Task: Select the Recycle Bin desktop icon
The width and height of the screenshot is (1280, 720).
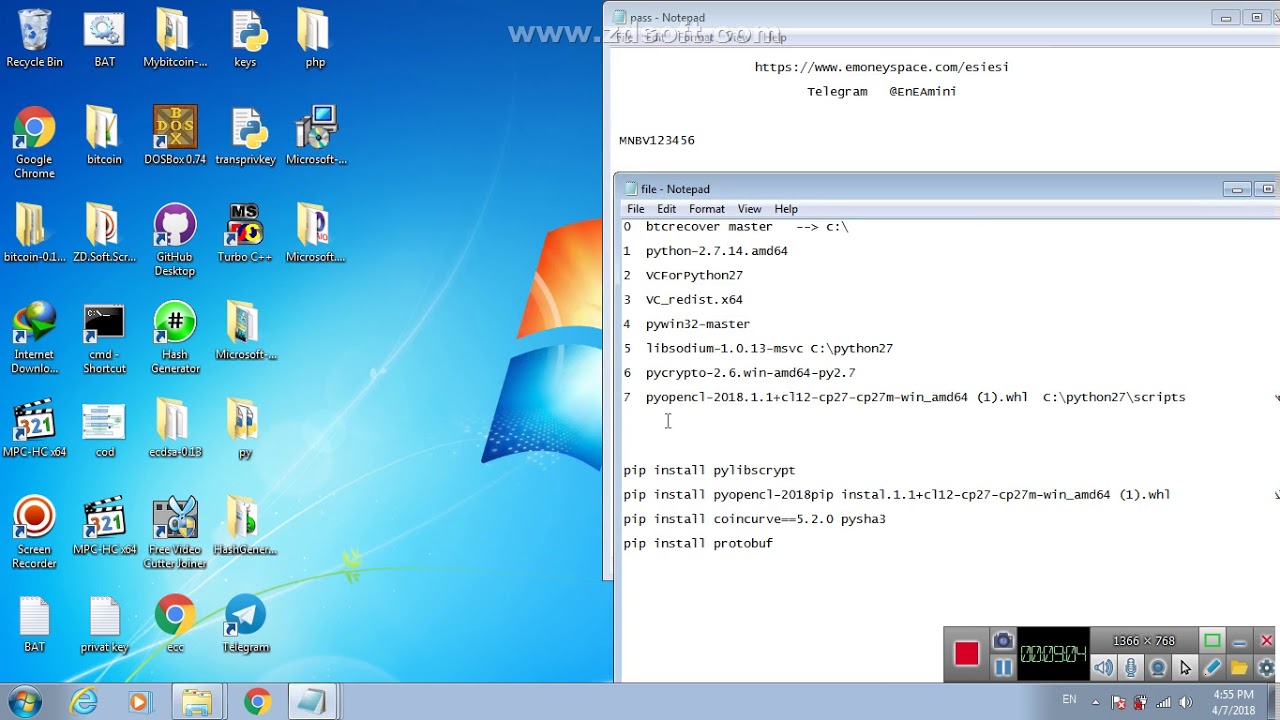Action: (x=35, y=39)
